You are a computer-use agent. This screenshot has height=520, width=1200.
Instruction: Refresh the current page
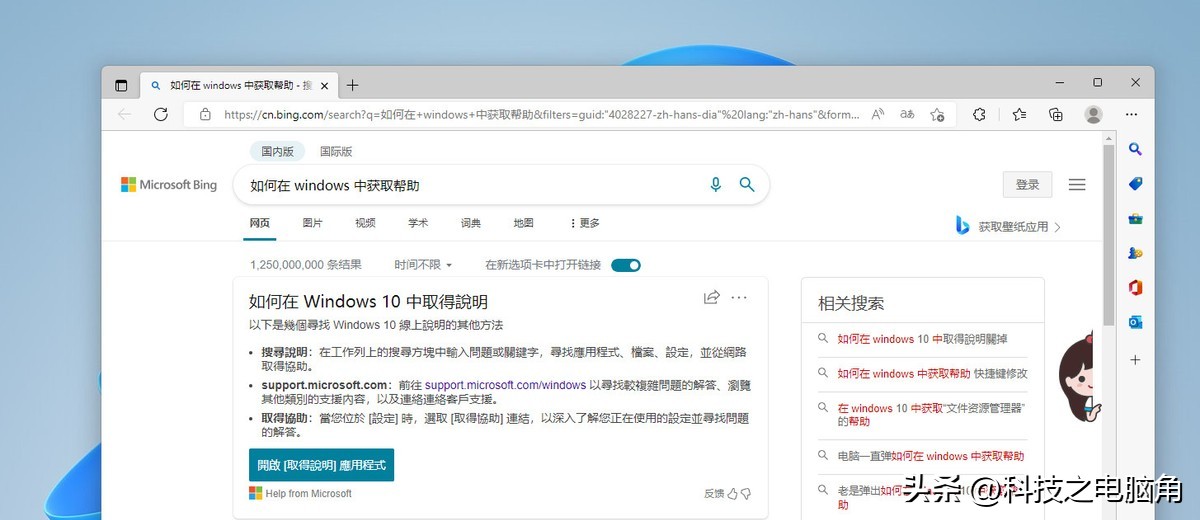click(x=161, y=114)
